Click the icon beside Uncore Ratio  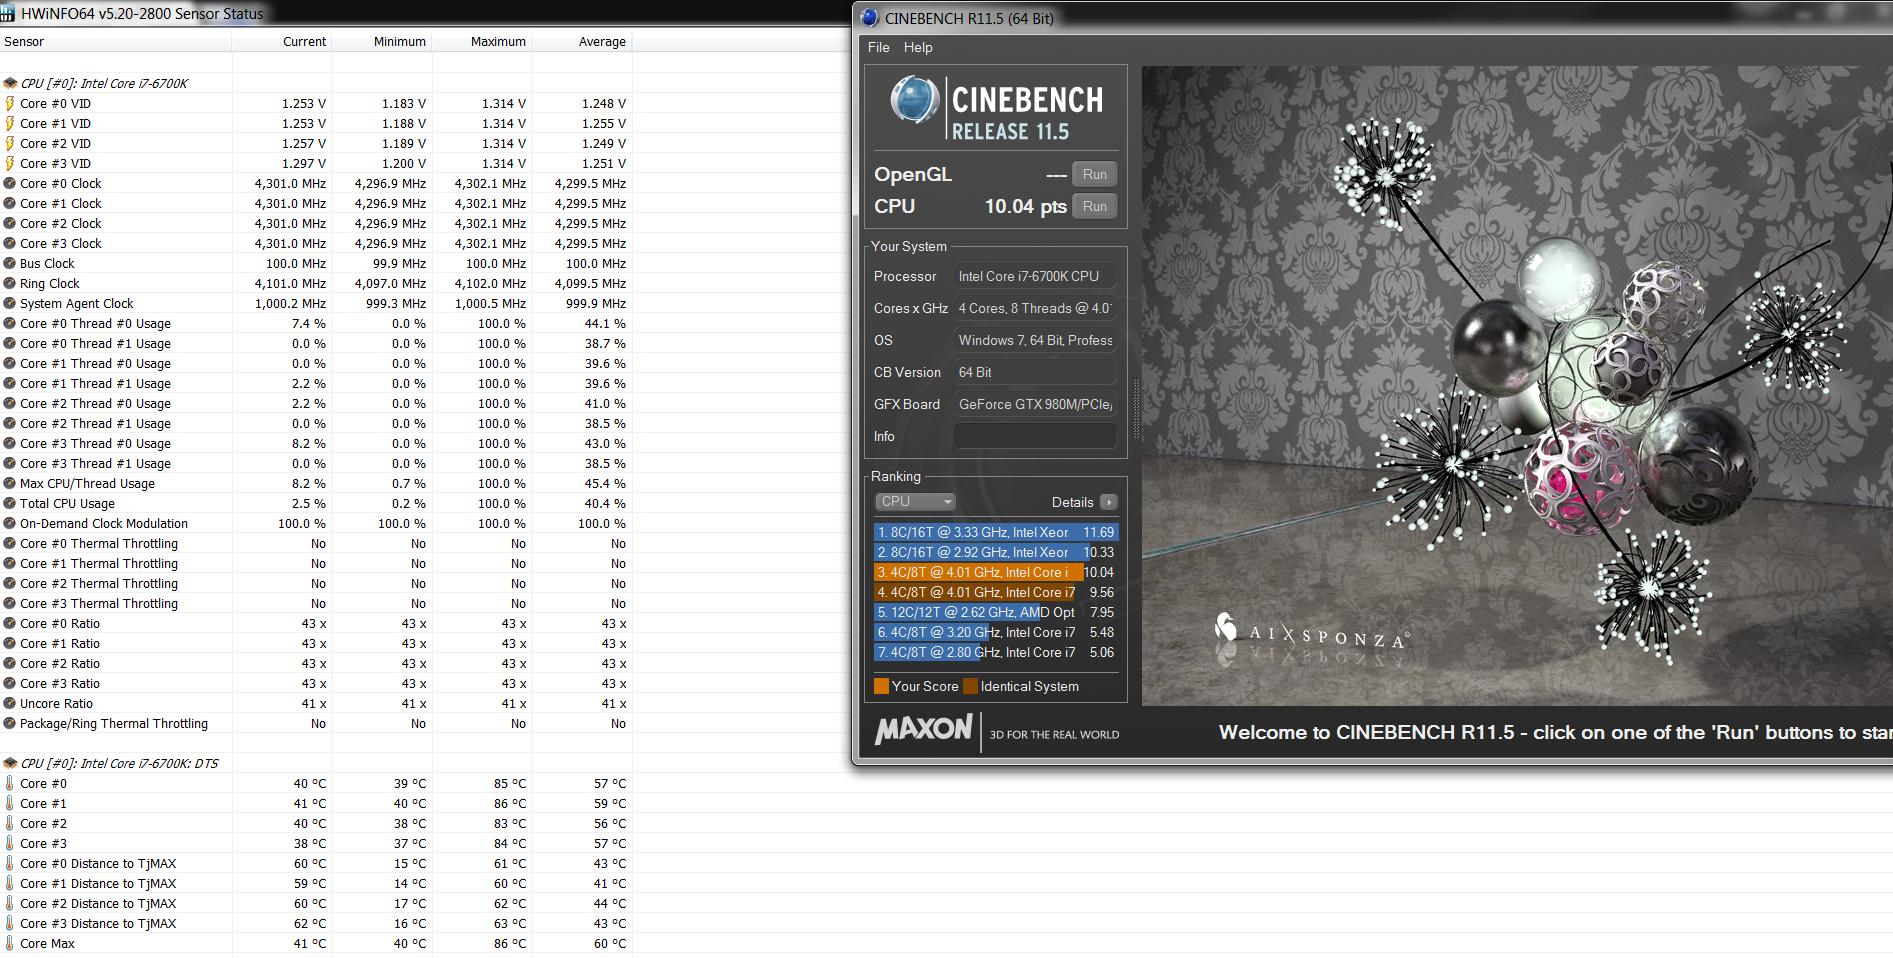point(10,704)
